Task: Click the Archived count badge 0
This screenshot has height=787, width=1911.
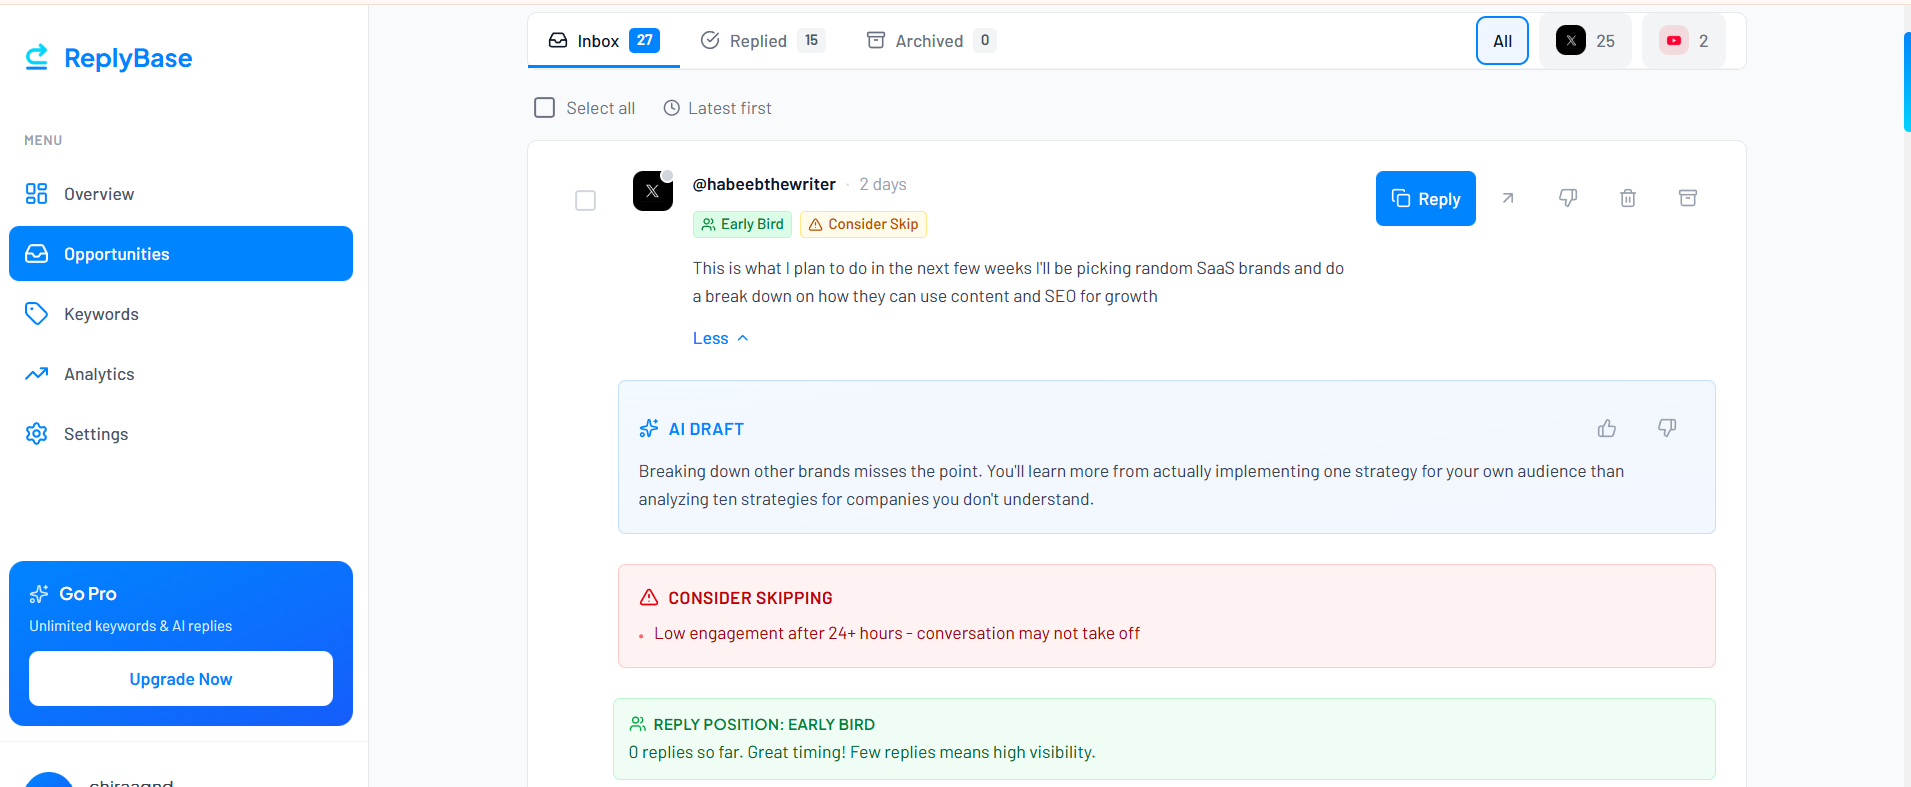Action: coord(985,40)
